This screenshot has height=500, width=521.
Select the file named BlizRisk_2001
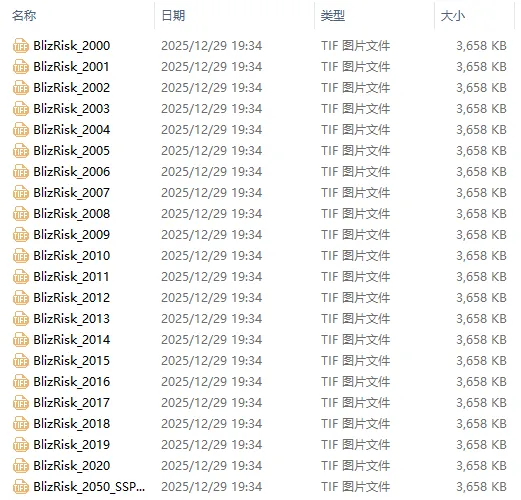[x=71, y=67]
